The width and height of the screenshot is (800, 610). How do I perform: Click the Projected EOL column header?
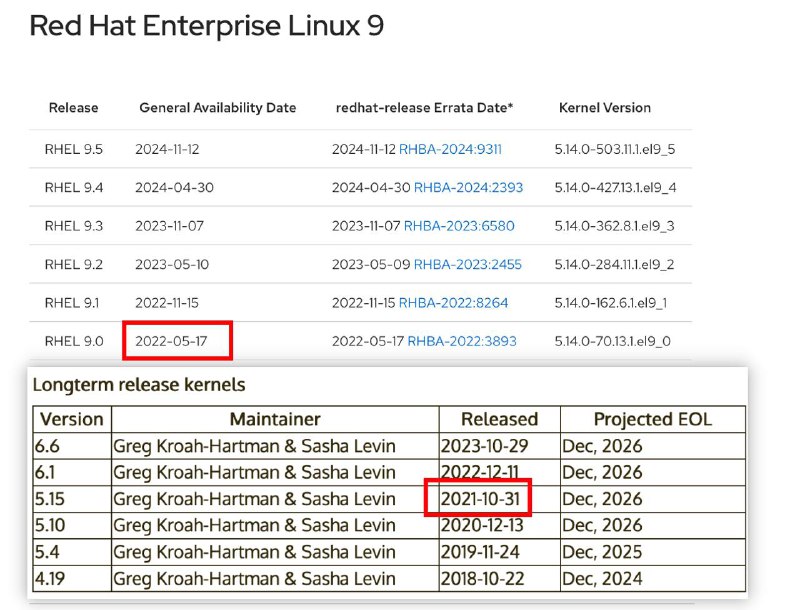pos(652,419)
